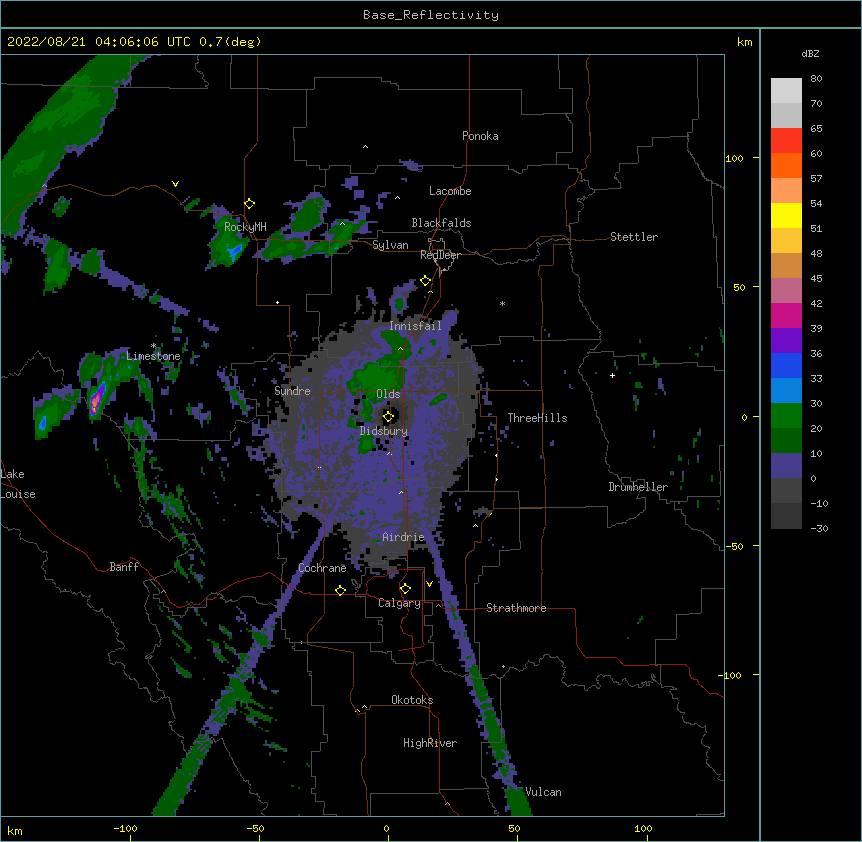
Task: Click the yellow V marker northwest of RockyMH
Action: 175,184
